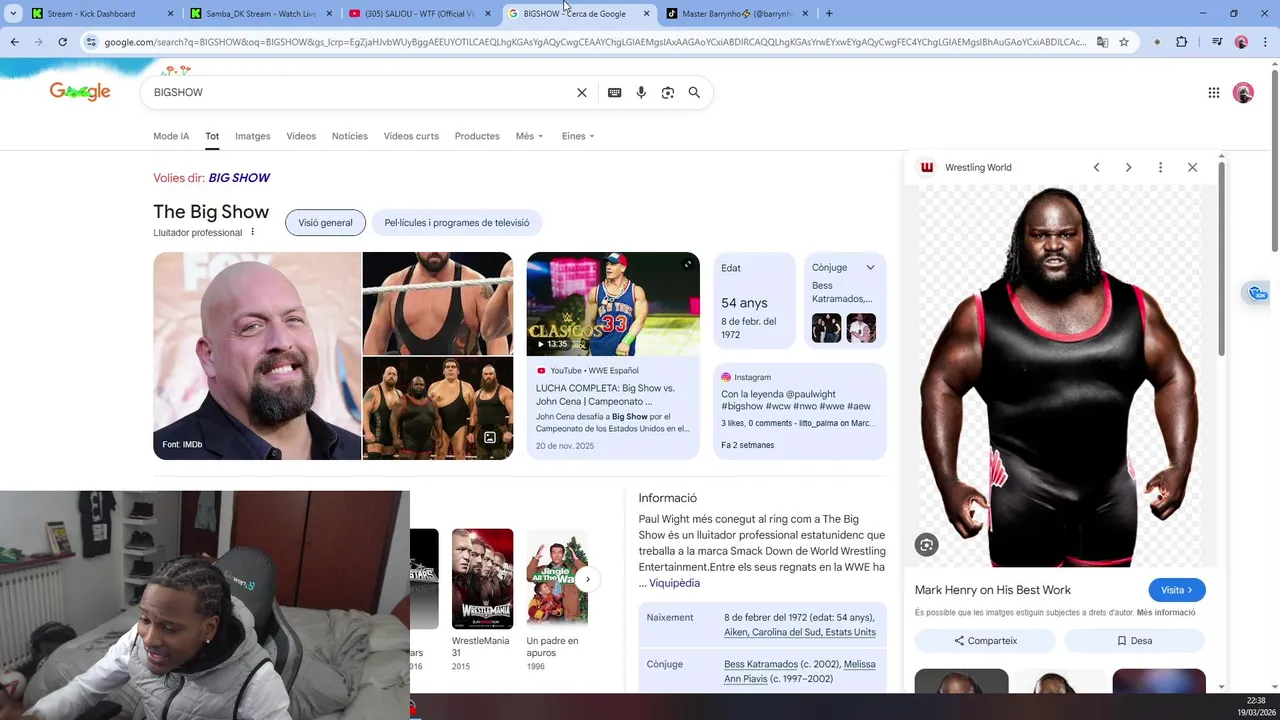
Task: Search inside image with Lens button
Action: pos(926,545)
